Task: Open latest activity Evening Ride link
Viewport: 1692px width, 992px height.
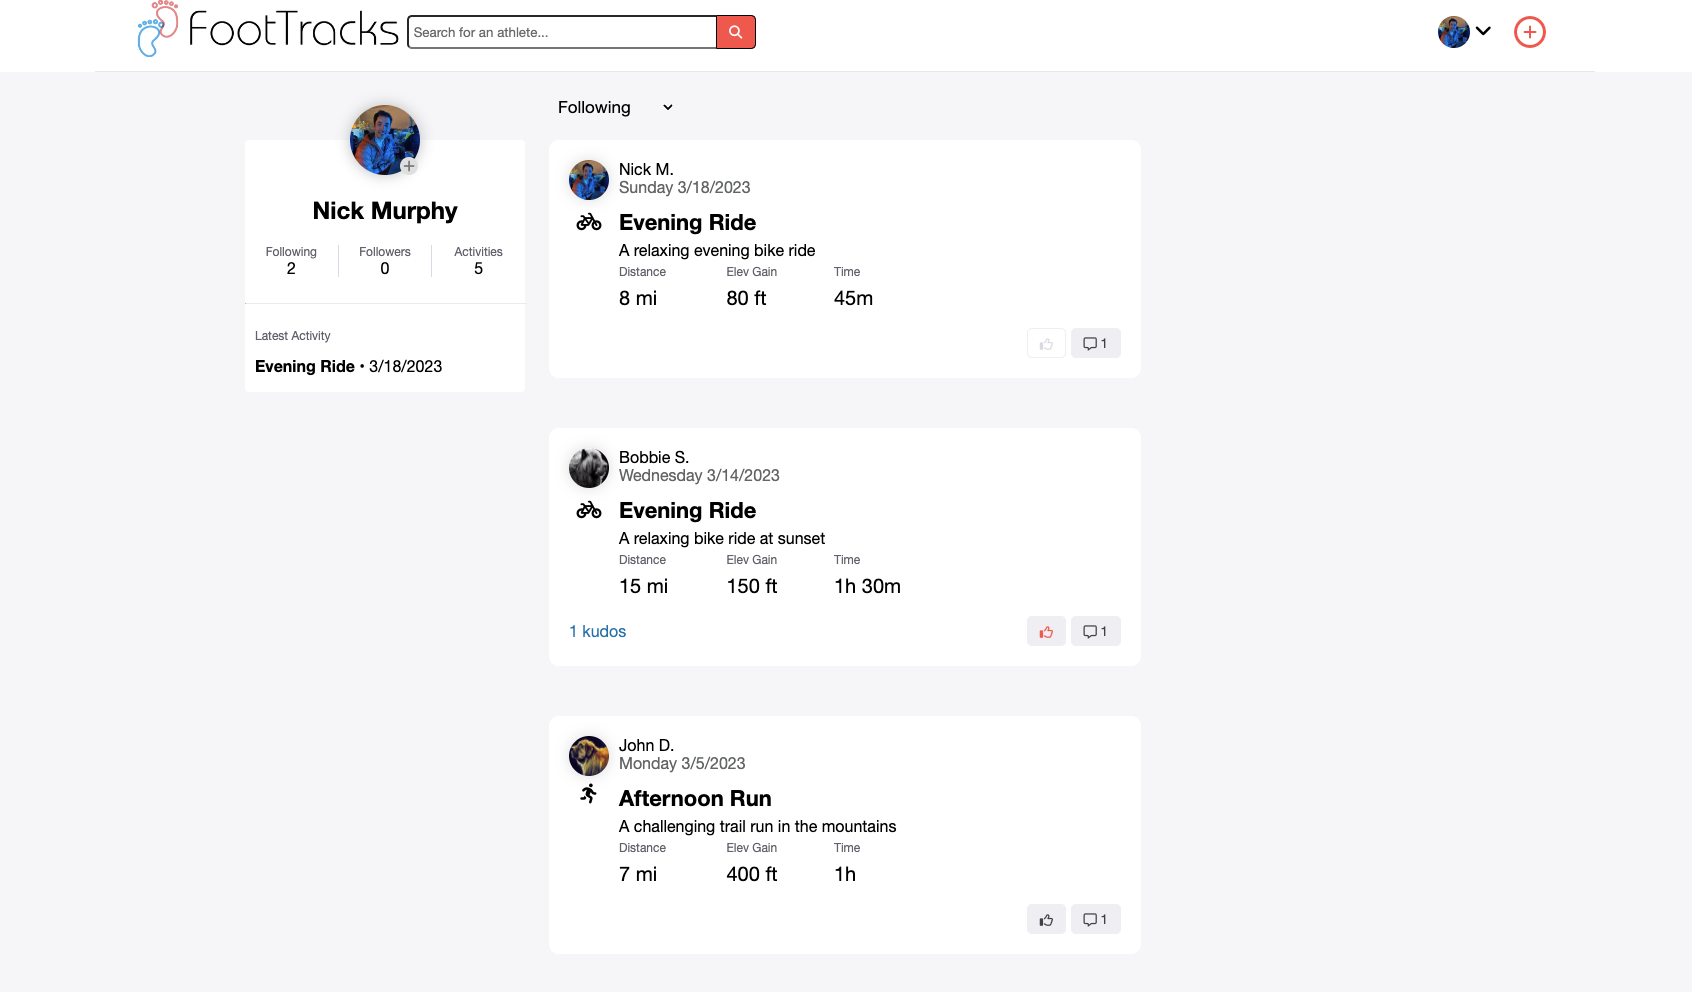Action: point(305,366)
